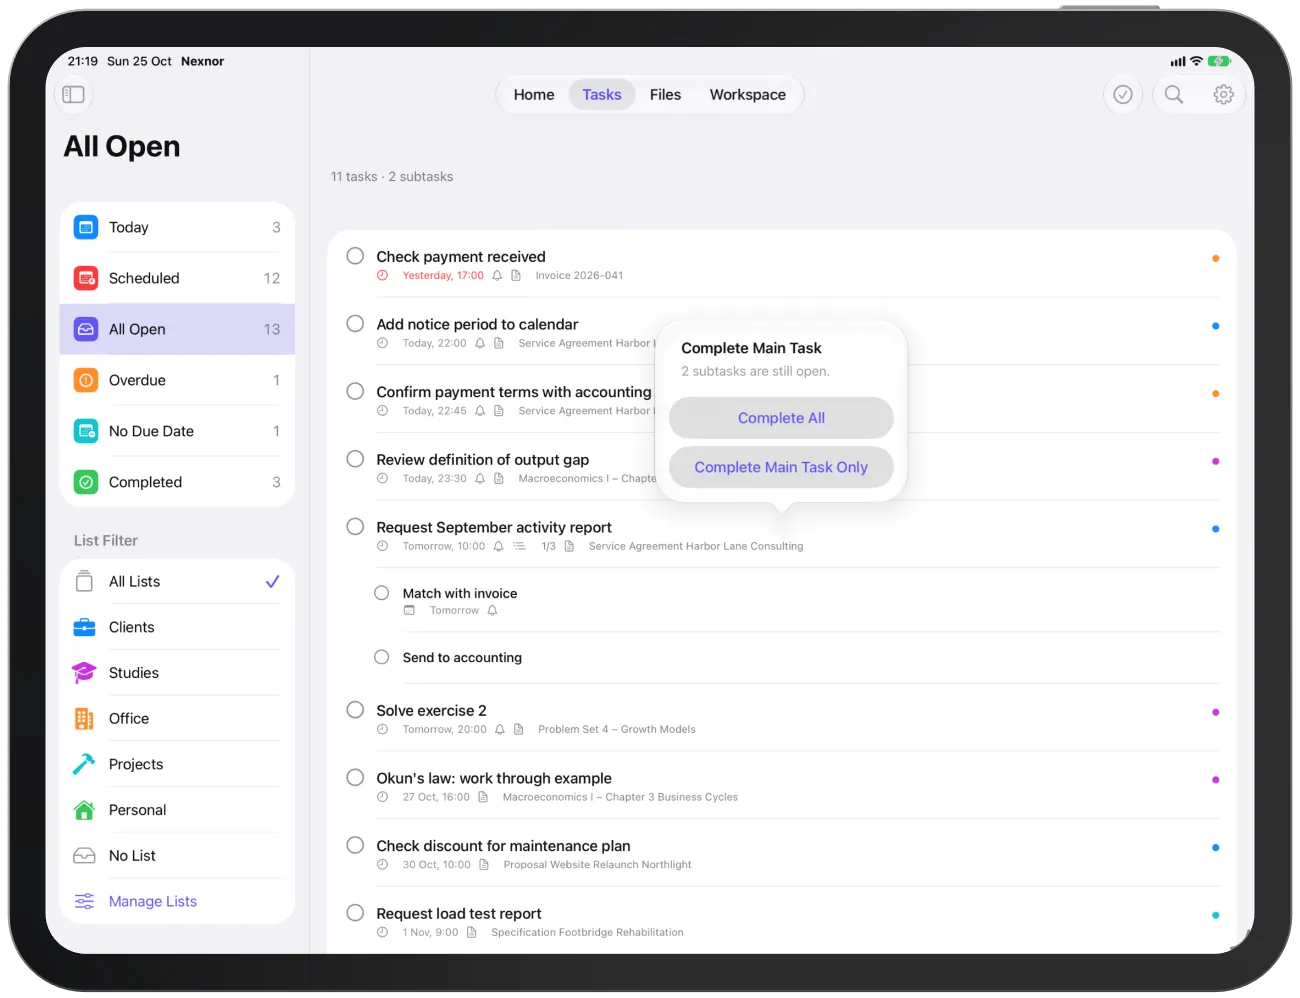Tap the orange dot on Check payment received

(1215, 258)
